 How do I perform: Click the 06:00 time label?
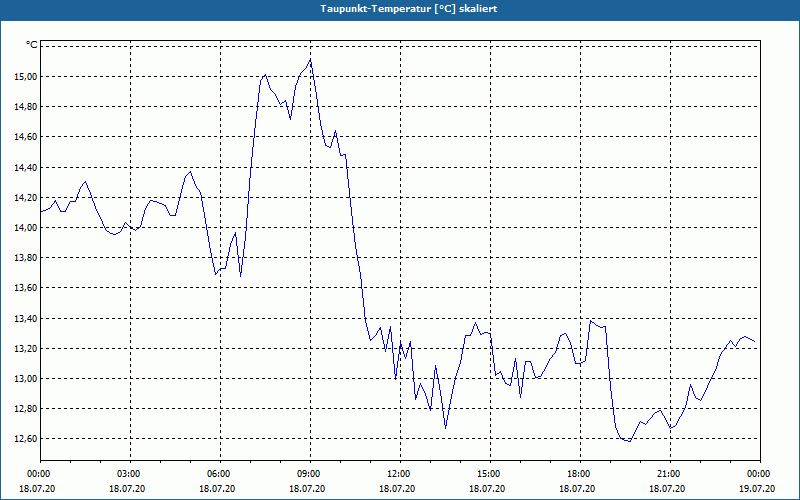tap(220, 474)
